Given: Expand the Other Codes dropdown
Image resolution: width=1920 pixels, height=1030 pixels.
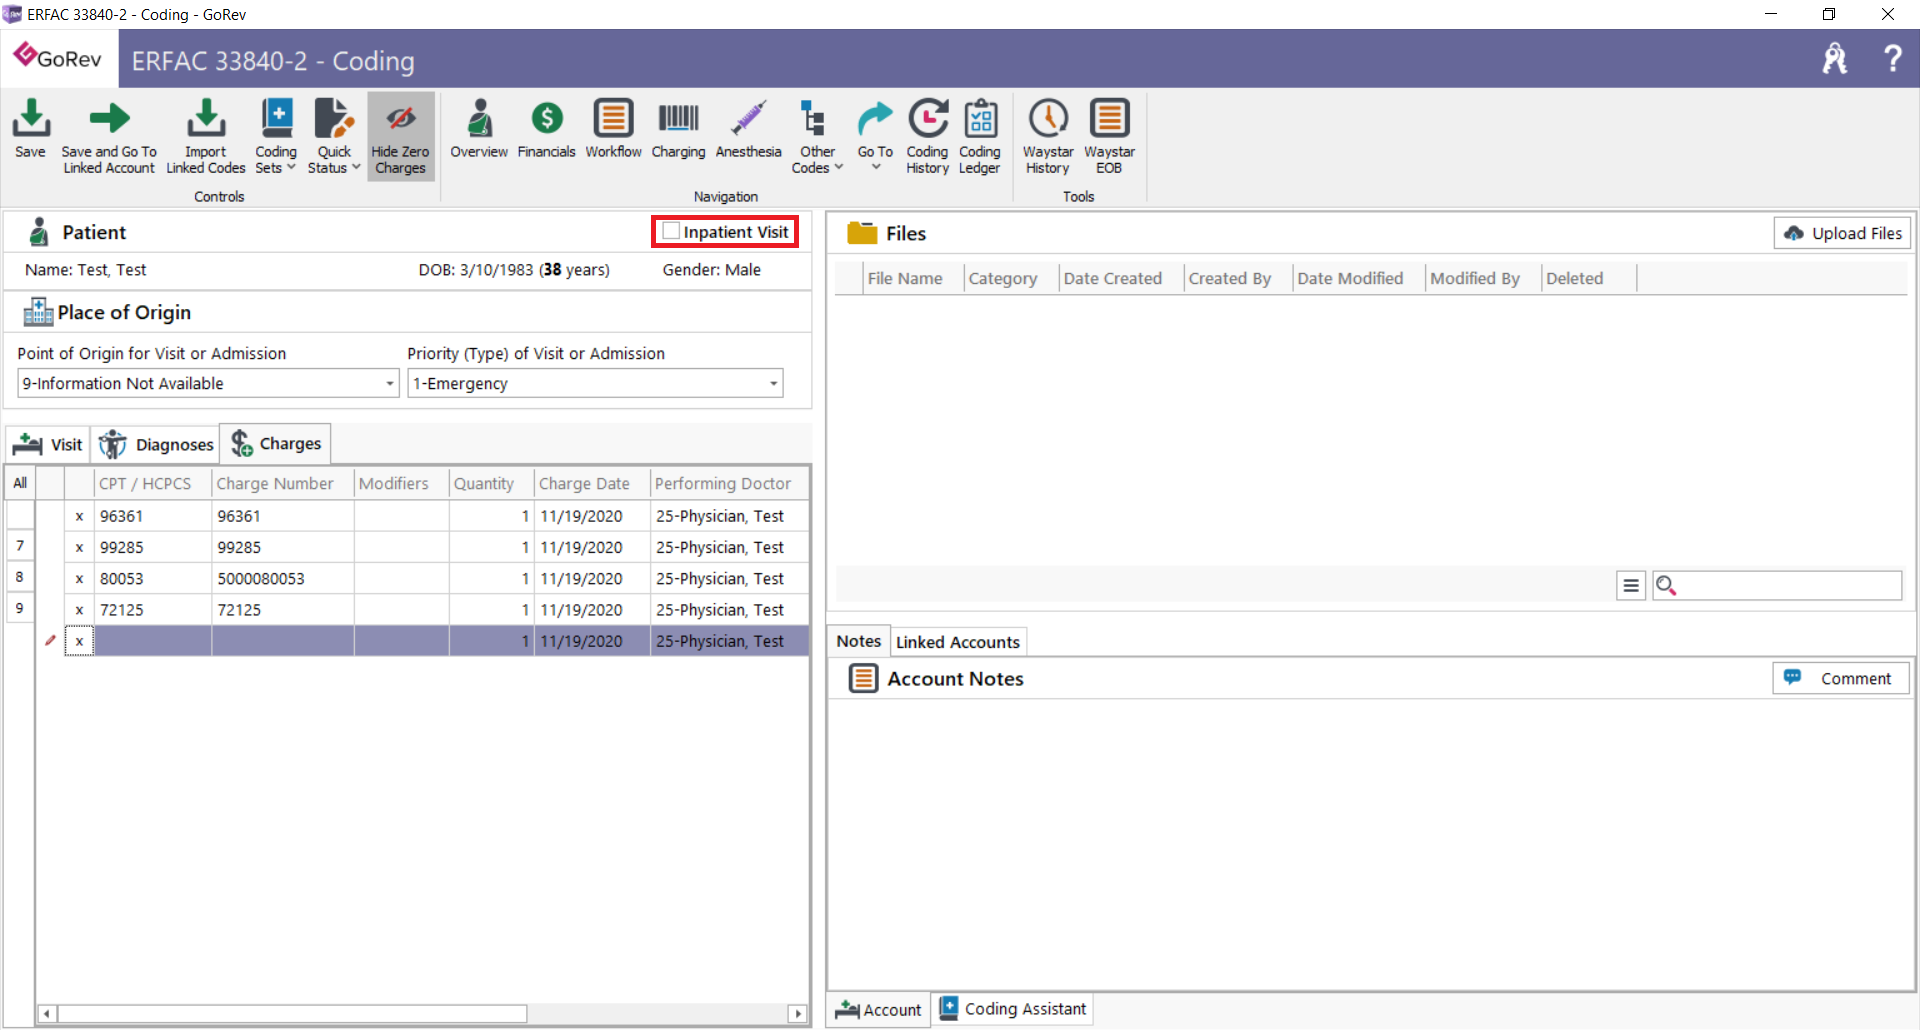Looking at the screenshot, I should [x=817, y=137].
